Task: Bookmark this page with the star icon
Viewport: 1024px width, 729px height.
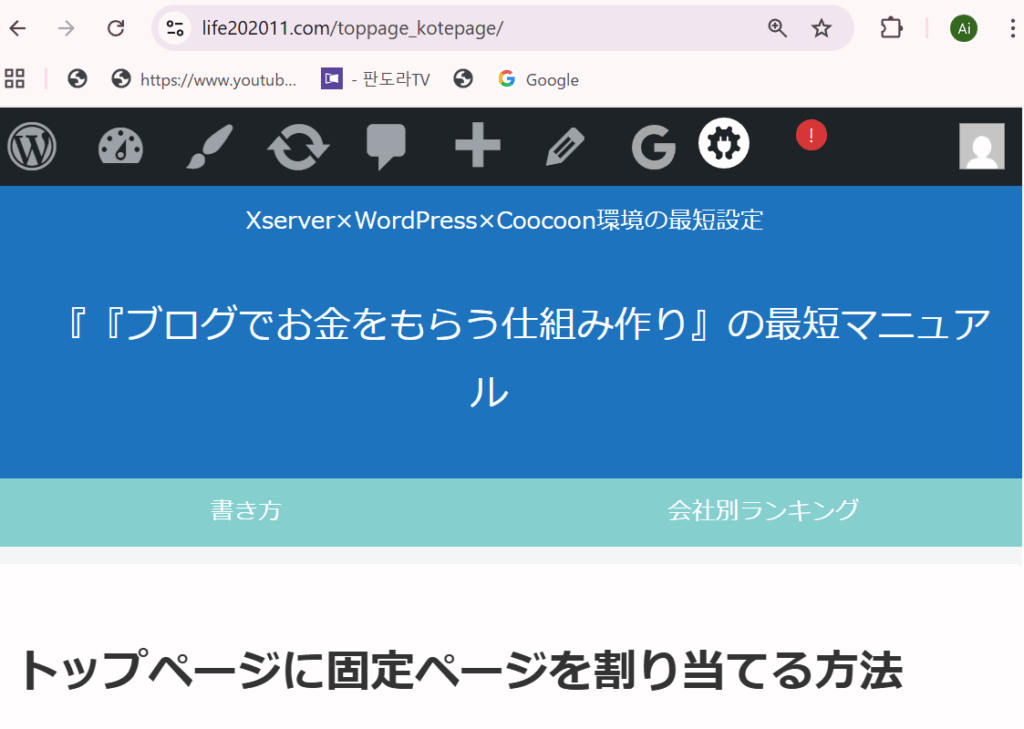Action: [x=821, y=28]
